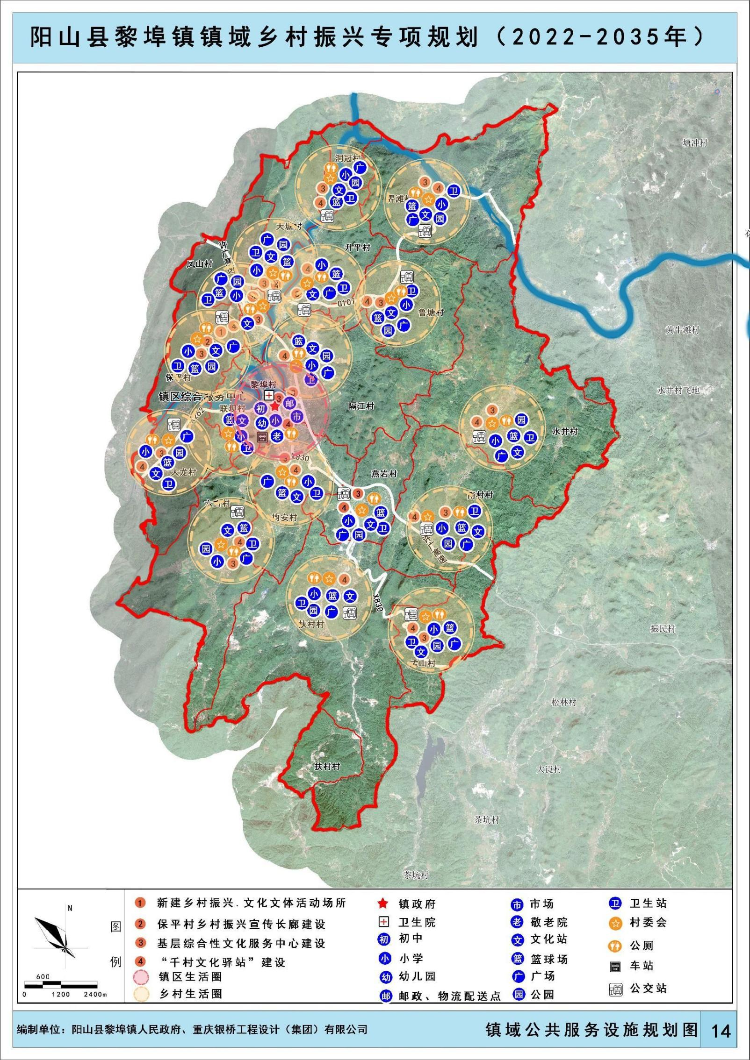Screen dimensions: 750x1060
Task: Click the 燕岩村 village label
Action: [x=383, y=474]
